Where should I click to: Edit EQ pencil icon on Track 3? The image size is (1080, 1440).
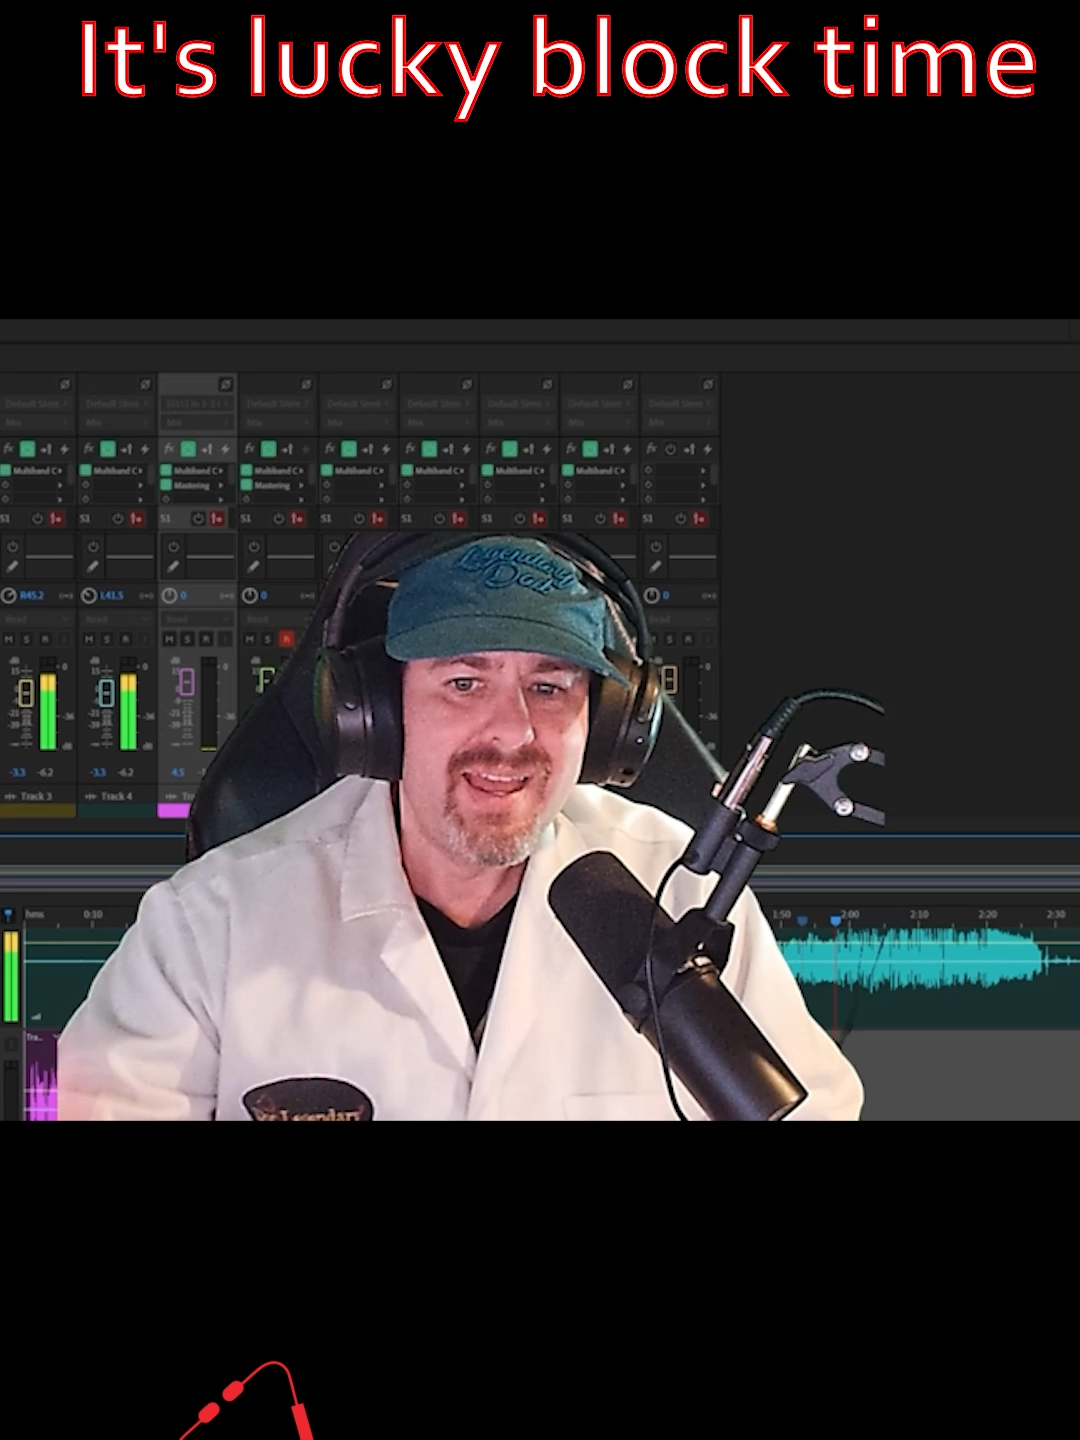pos(13,566)
